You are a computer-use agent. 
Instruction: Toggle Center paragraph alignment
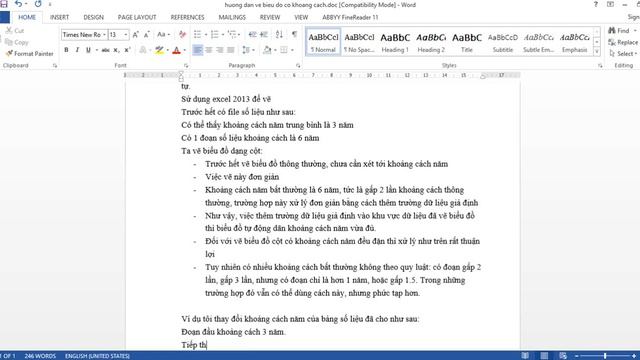click(209, 50)
